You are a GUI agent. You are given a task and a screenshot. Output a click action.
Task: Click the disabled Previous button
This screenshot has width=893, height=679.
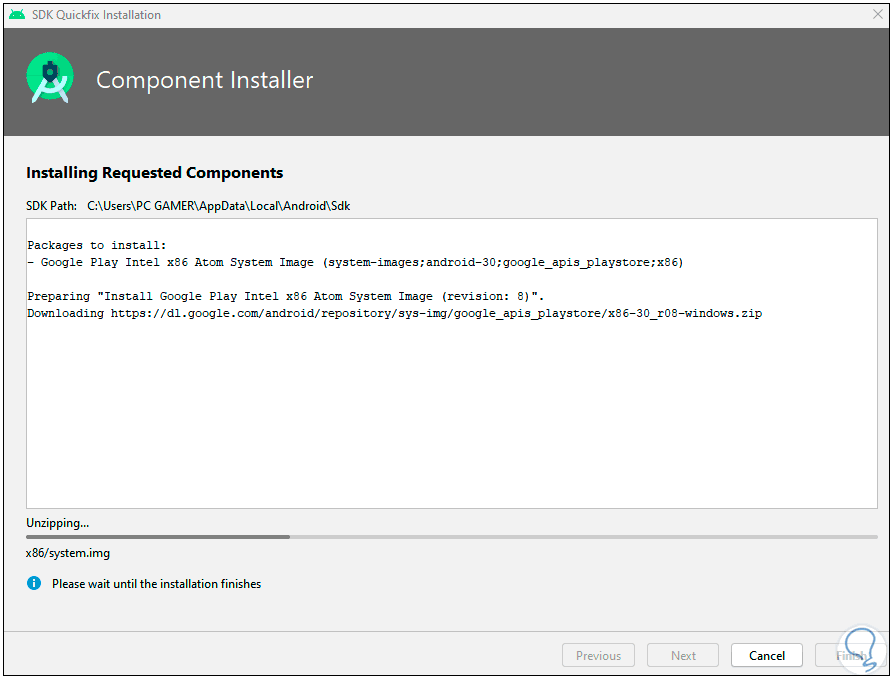(598, 656)
